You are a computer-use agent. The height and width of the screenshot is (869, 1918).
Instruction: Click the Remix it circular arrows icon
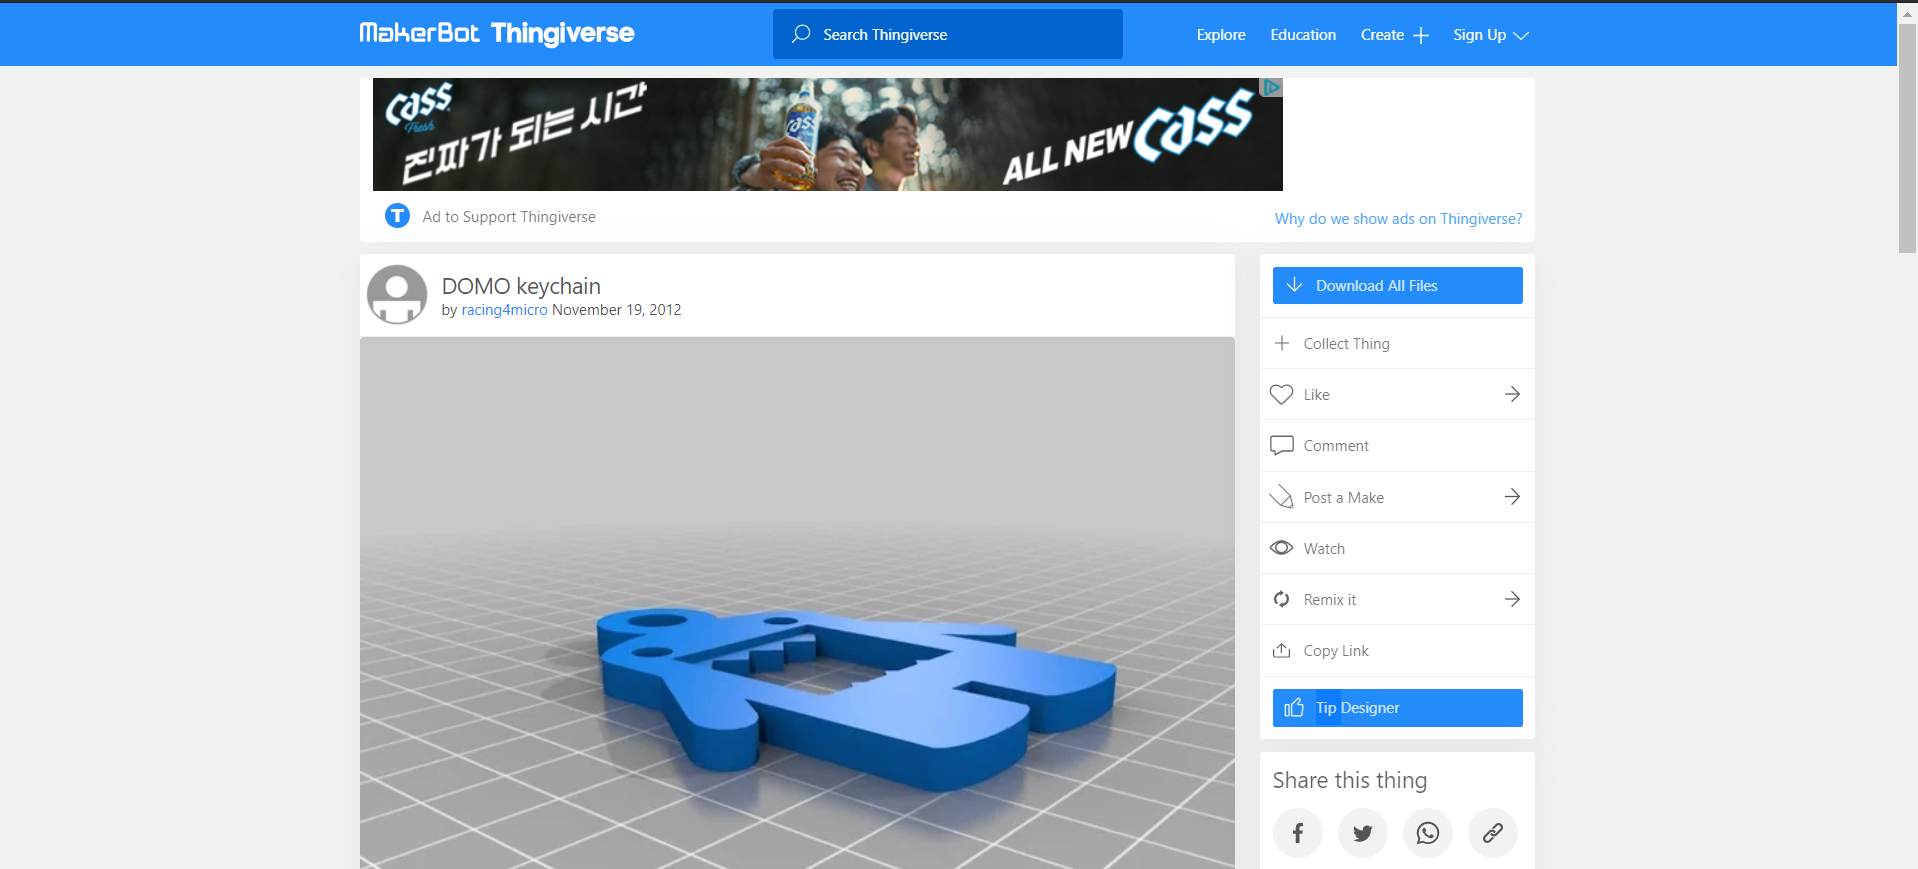1281,599
